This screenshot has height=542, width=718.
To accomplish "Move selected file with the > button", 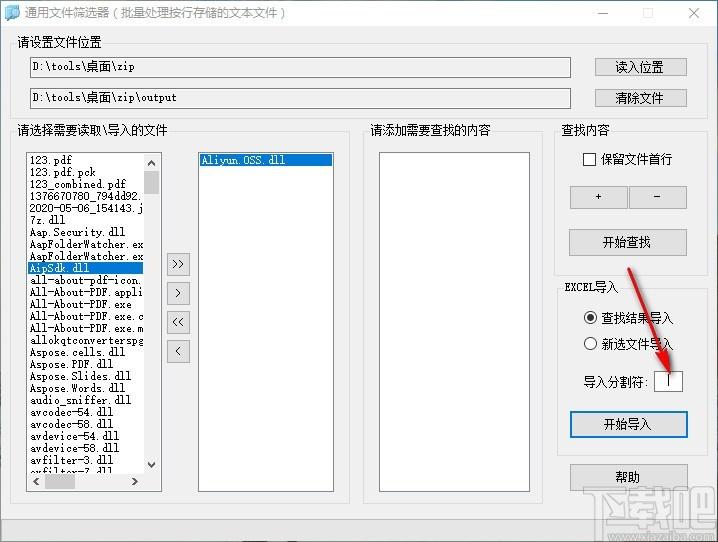I will [x=178, y=293].
